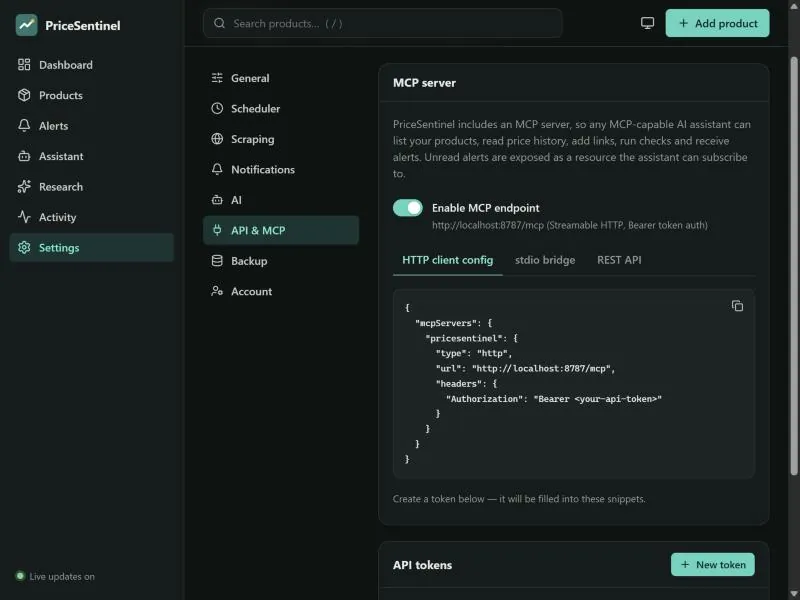Image resolution: width=800 pixels, height=600 pixels.
Task: Click the API tokens heading
Action: pyautogui.click(x=422, y=565)
